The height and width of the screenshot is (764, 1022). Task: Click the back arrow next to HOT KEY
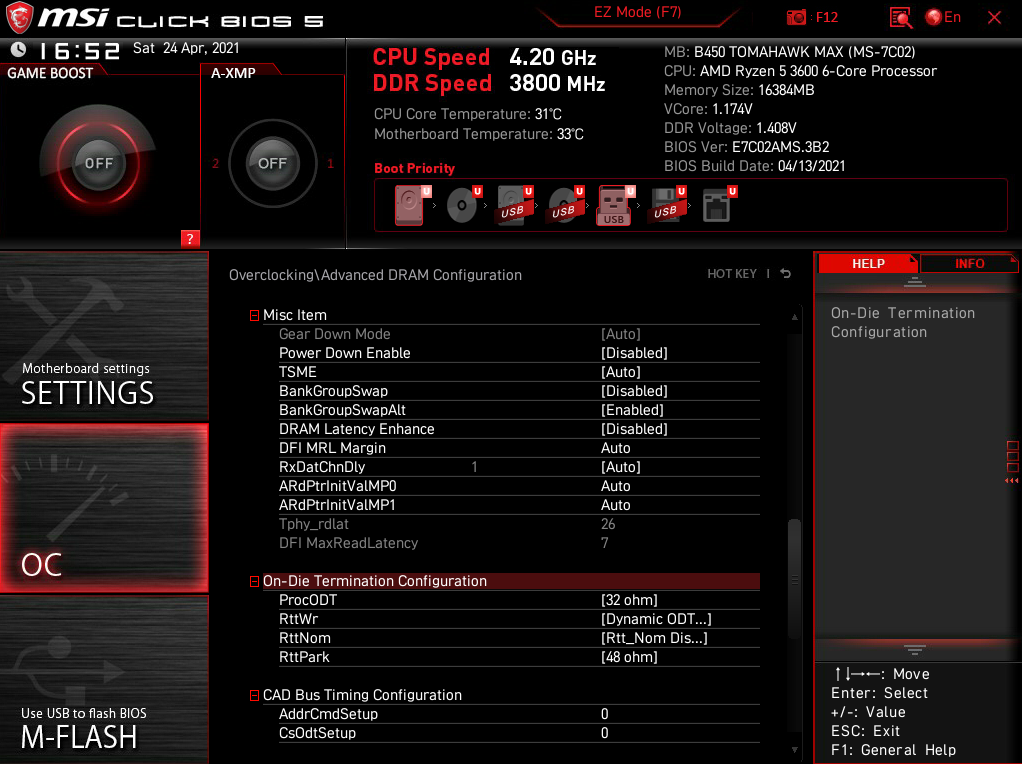[785, 274]
